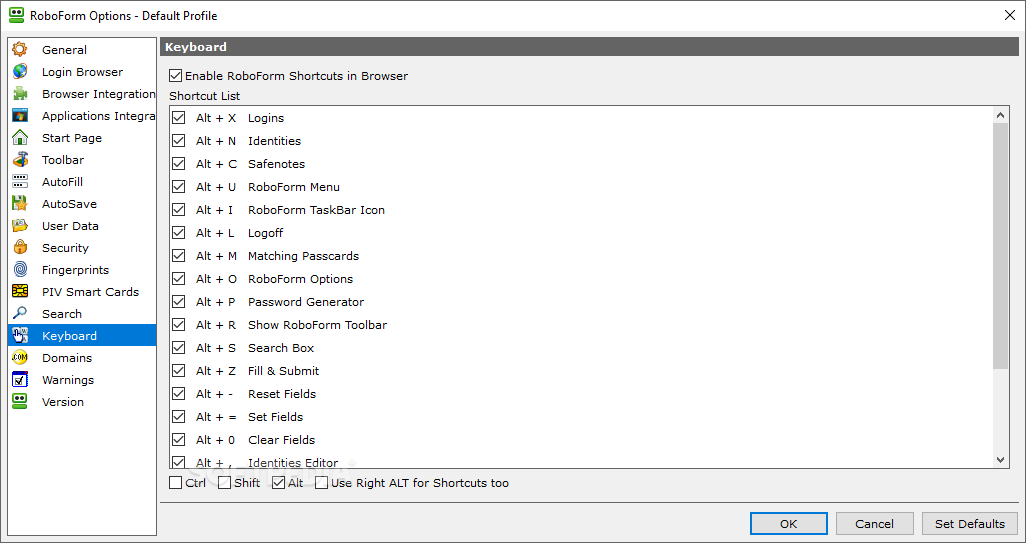The height and width of the screenshot is (543, 1026).
Task: Switch to the Security settings page
Action: coord(82,248)
